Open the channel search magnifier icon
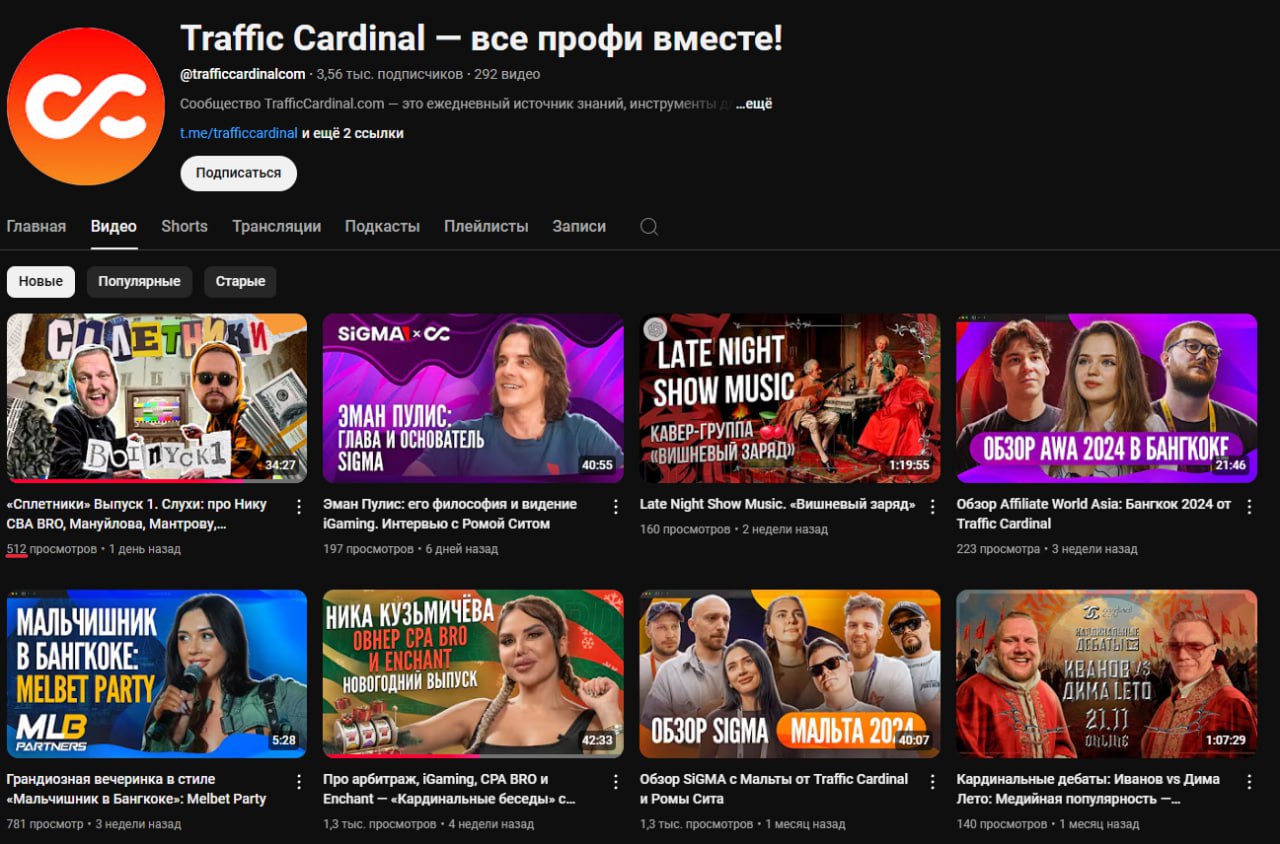Image resolution: width=1280 pixels, height=844 pixels. point(649,227)
